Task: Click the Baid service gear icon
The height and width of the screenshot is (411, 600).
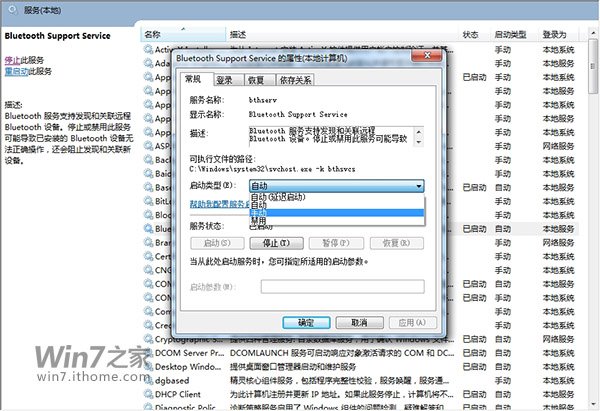Action: [x=148, y=173]
